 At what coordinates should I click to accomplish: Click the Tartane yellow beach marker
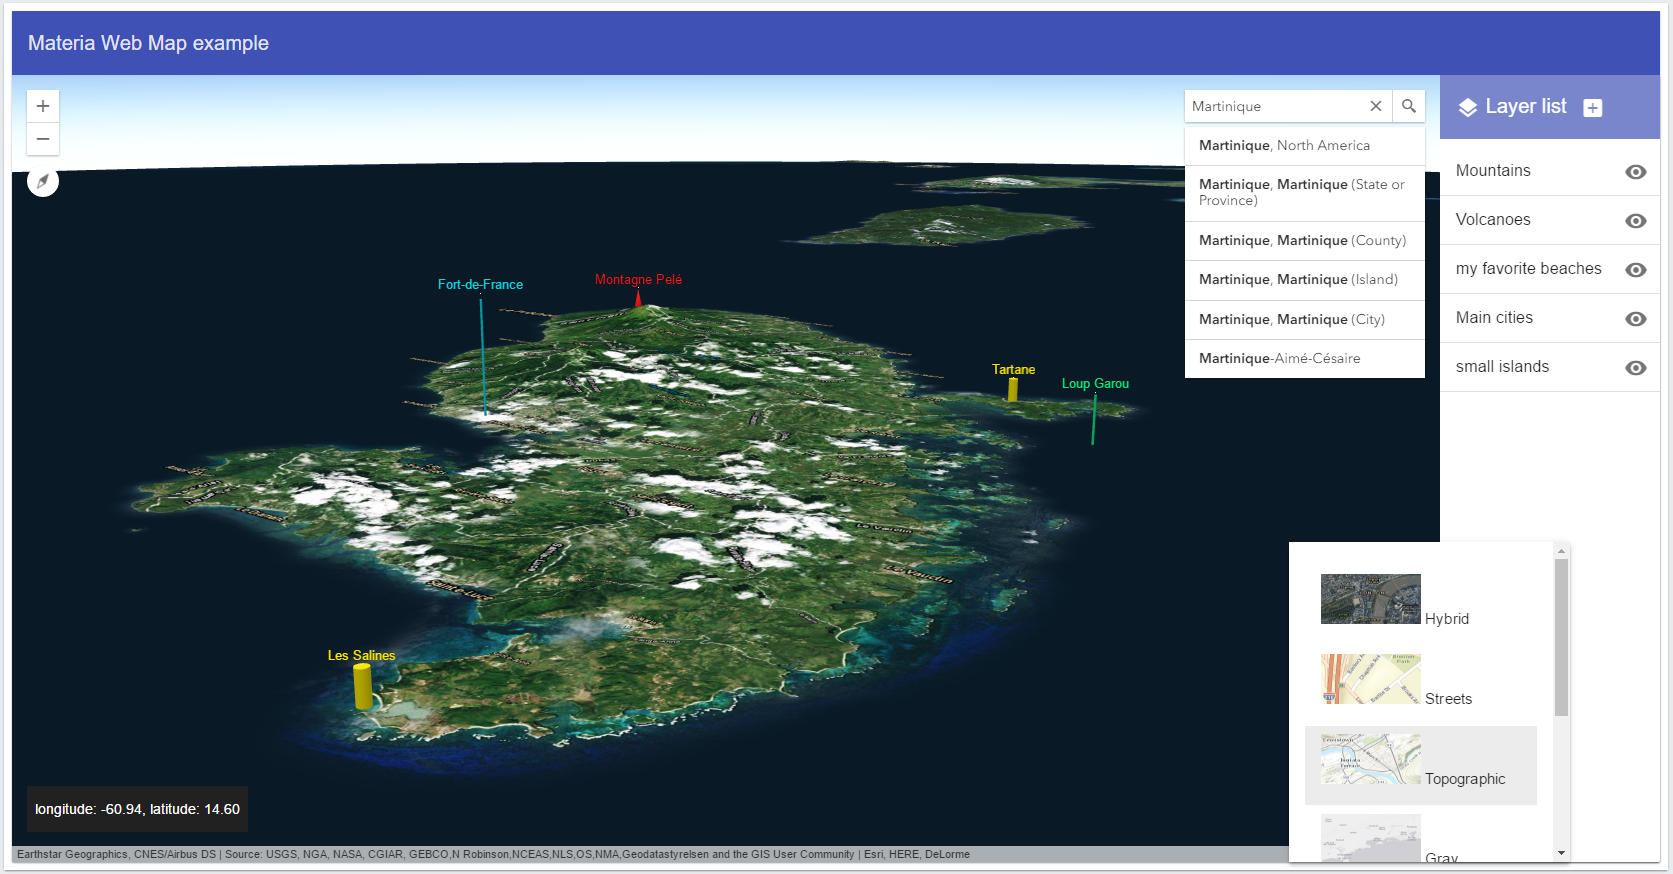point(1013,389)
